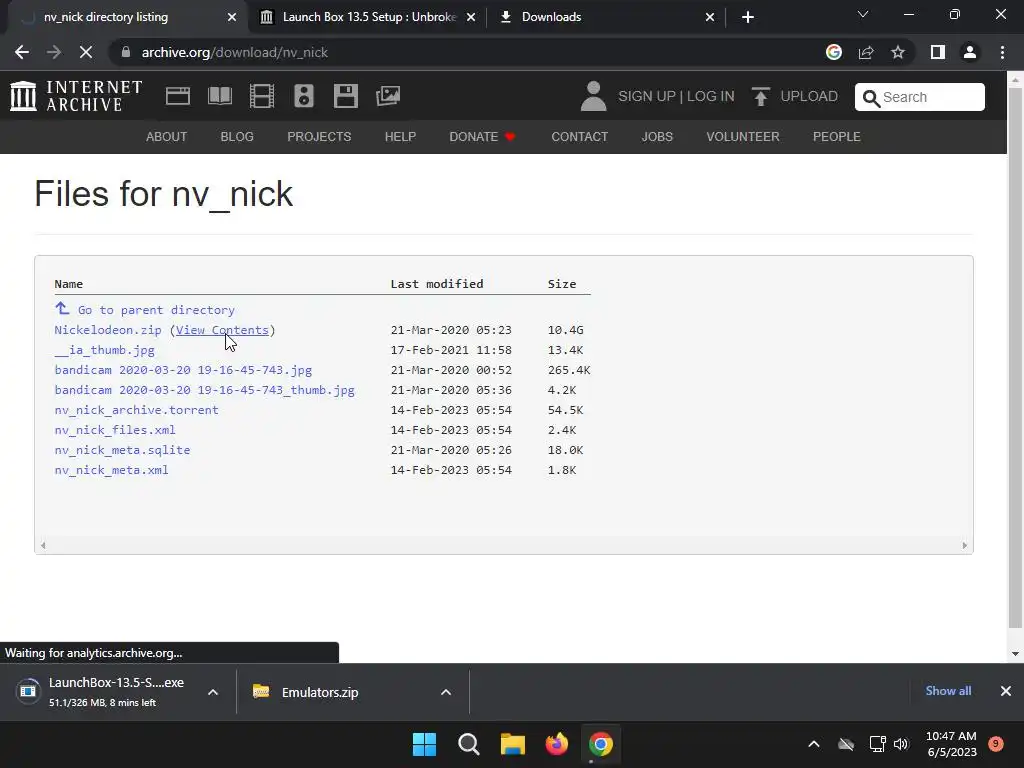Open nv_nick_meta.xml link
Viewport: 1024px width, 768px height.
click(x=112, y=470)
